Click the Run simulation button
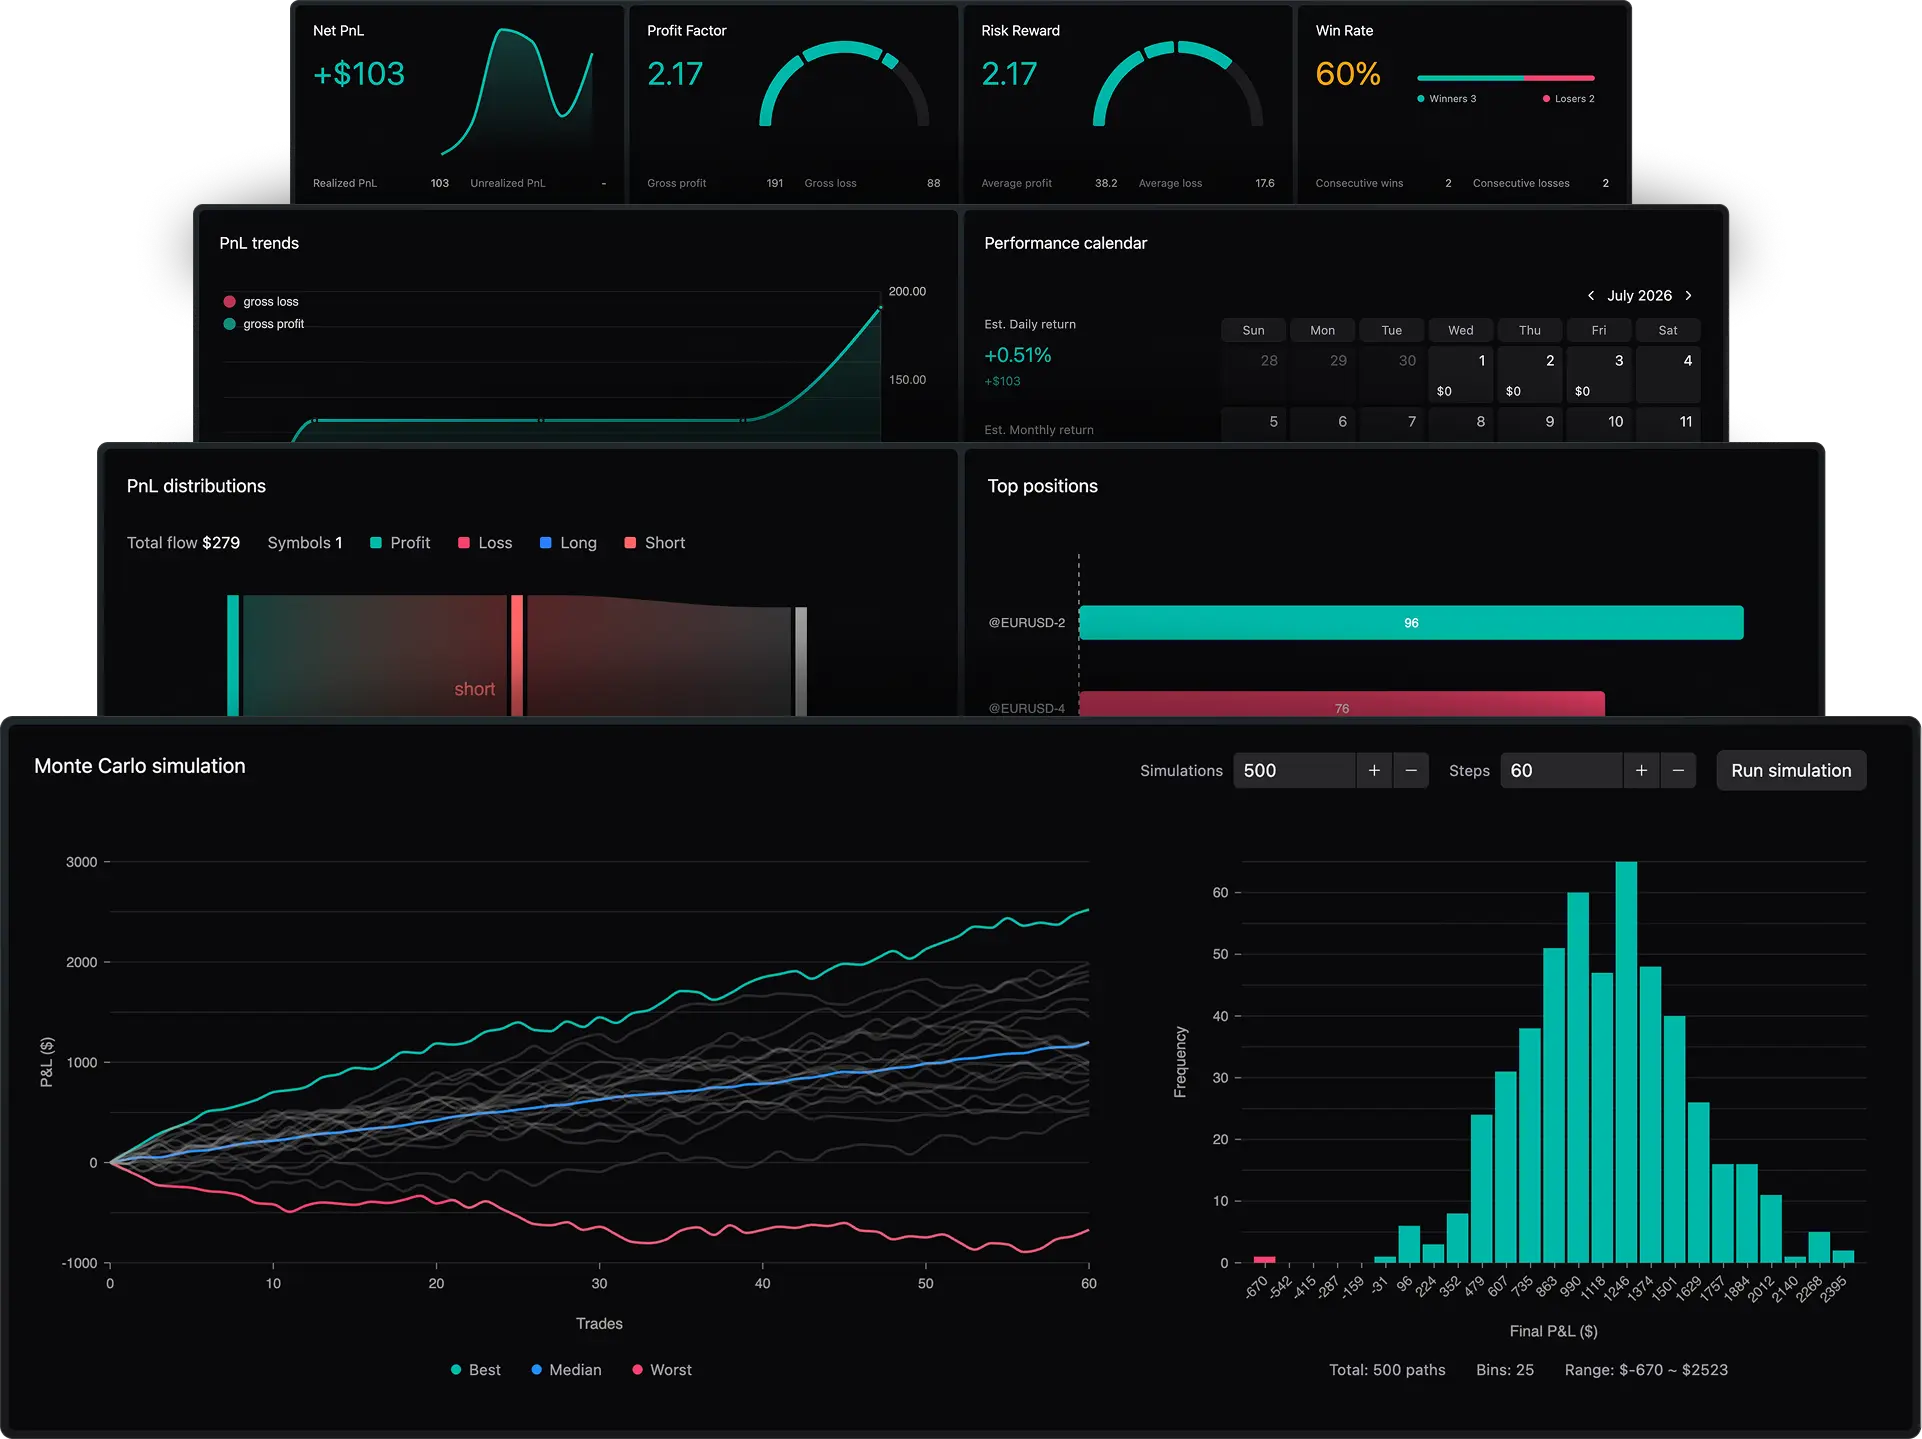 1791,770
